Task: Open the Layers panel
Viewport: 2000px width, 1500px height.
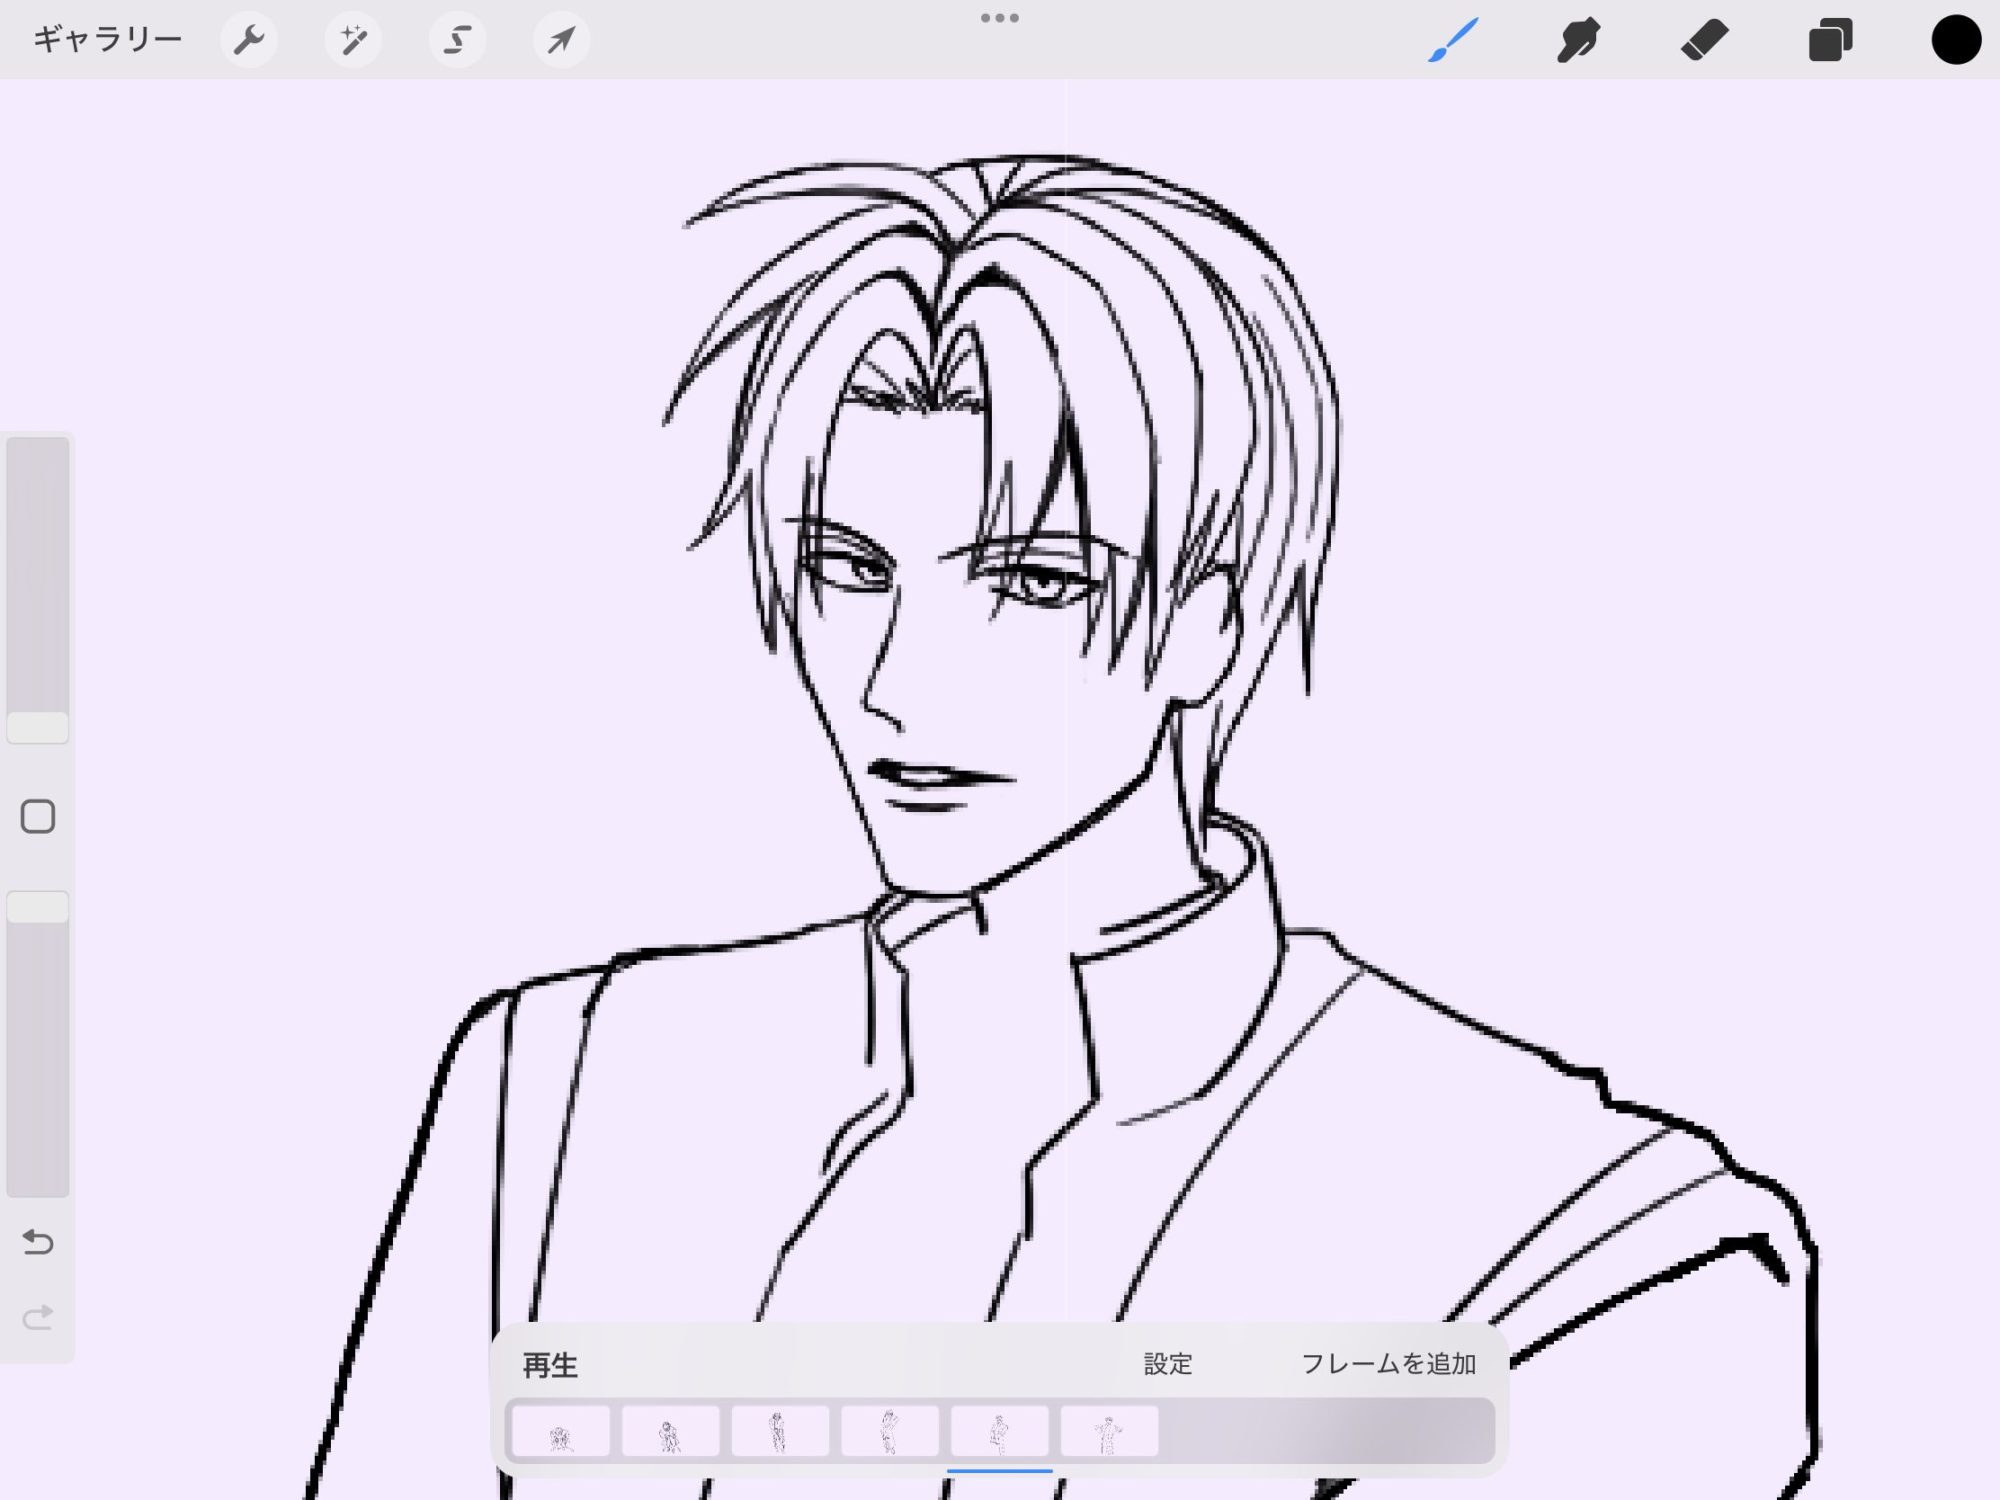Action: pos(1830,40)
